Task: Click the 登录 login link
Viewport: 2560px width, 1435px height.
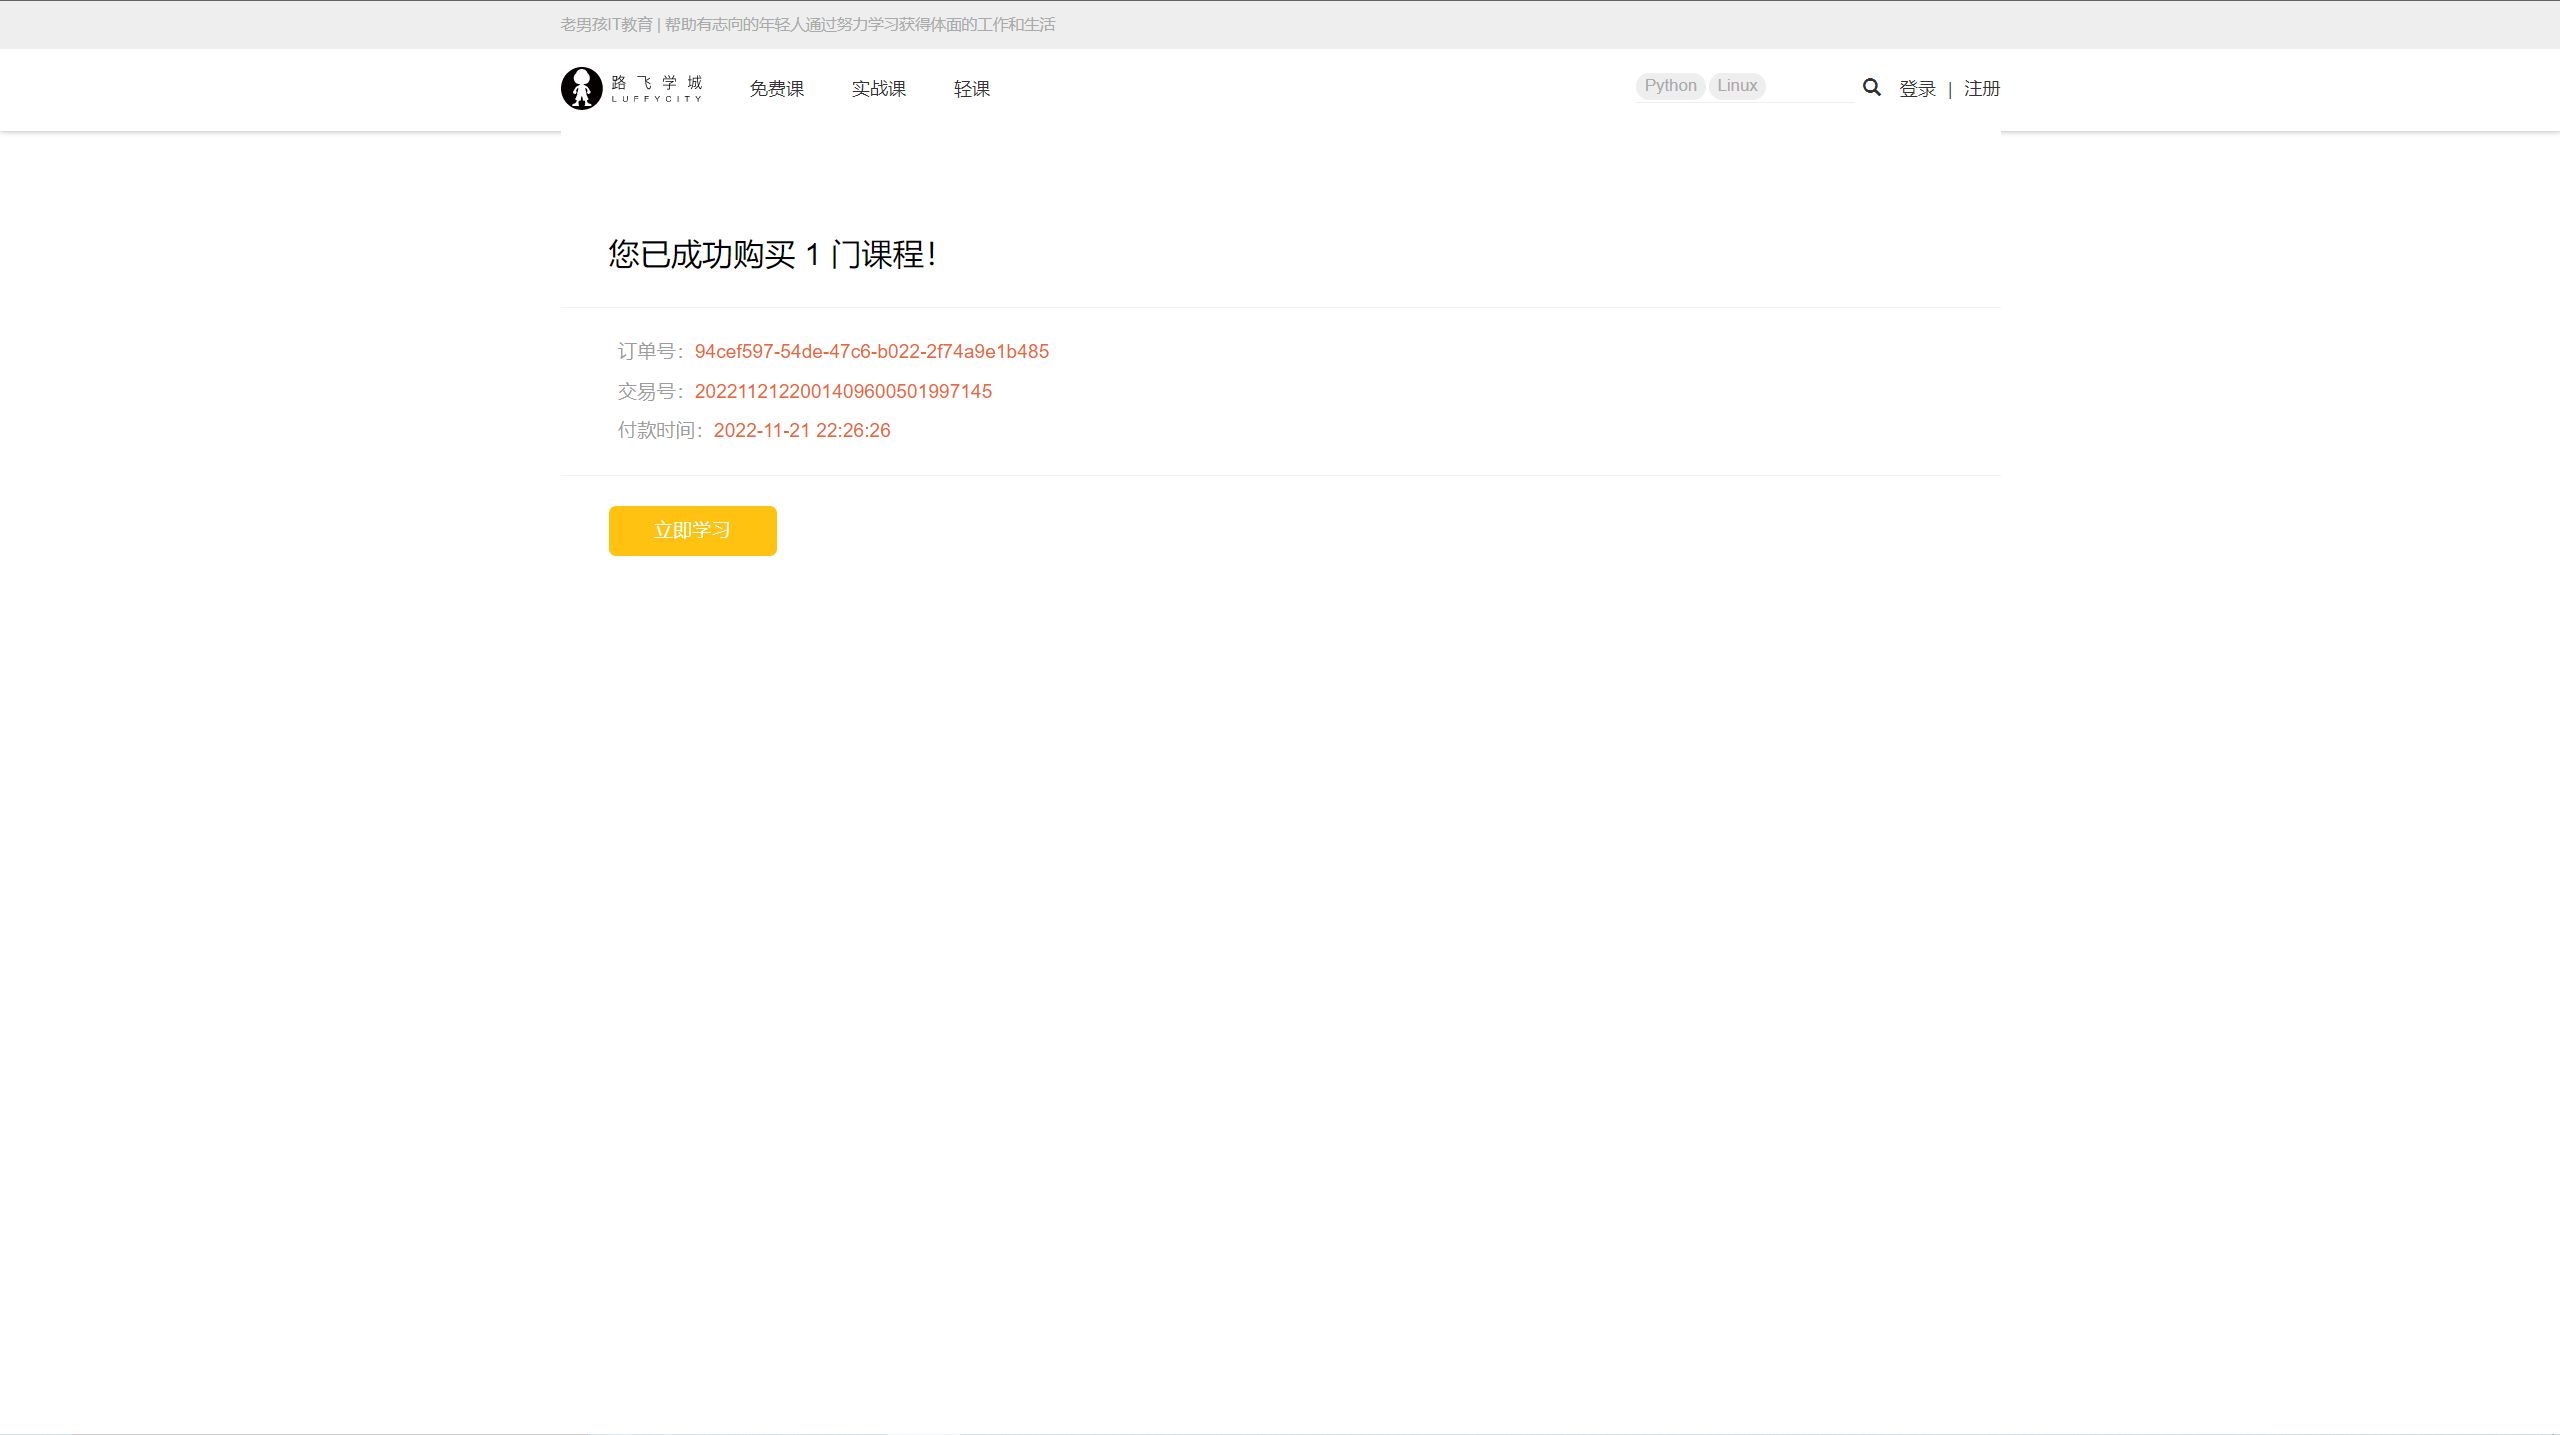Action: [1917, 89]
